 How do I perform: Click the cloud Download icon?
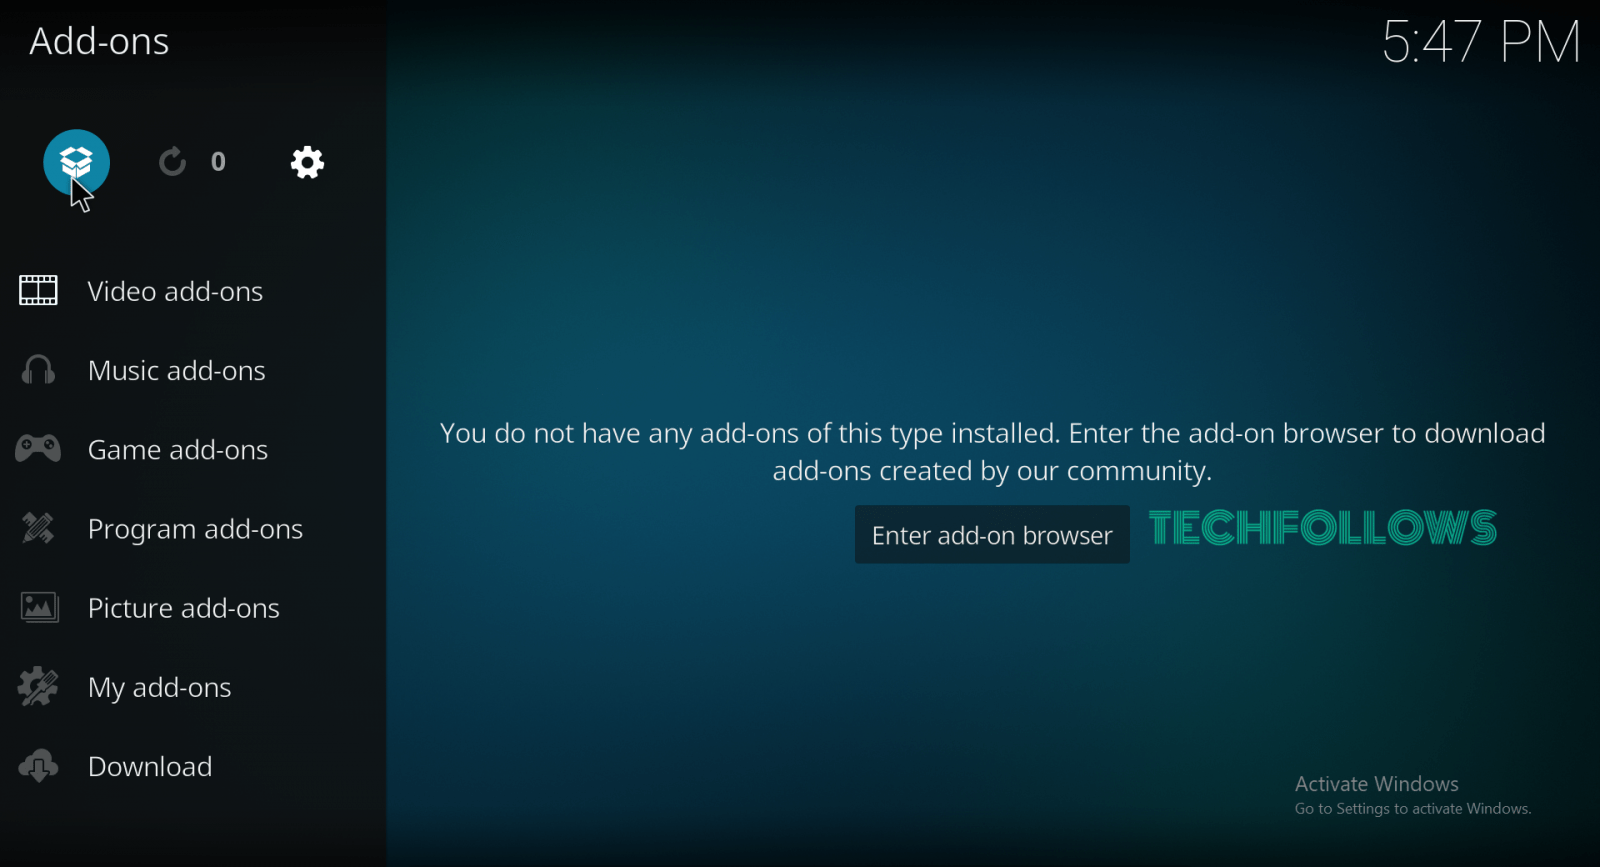(x=39, y=766)
